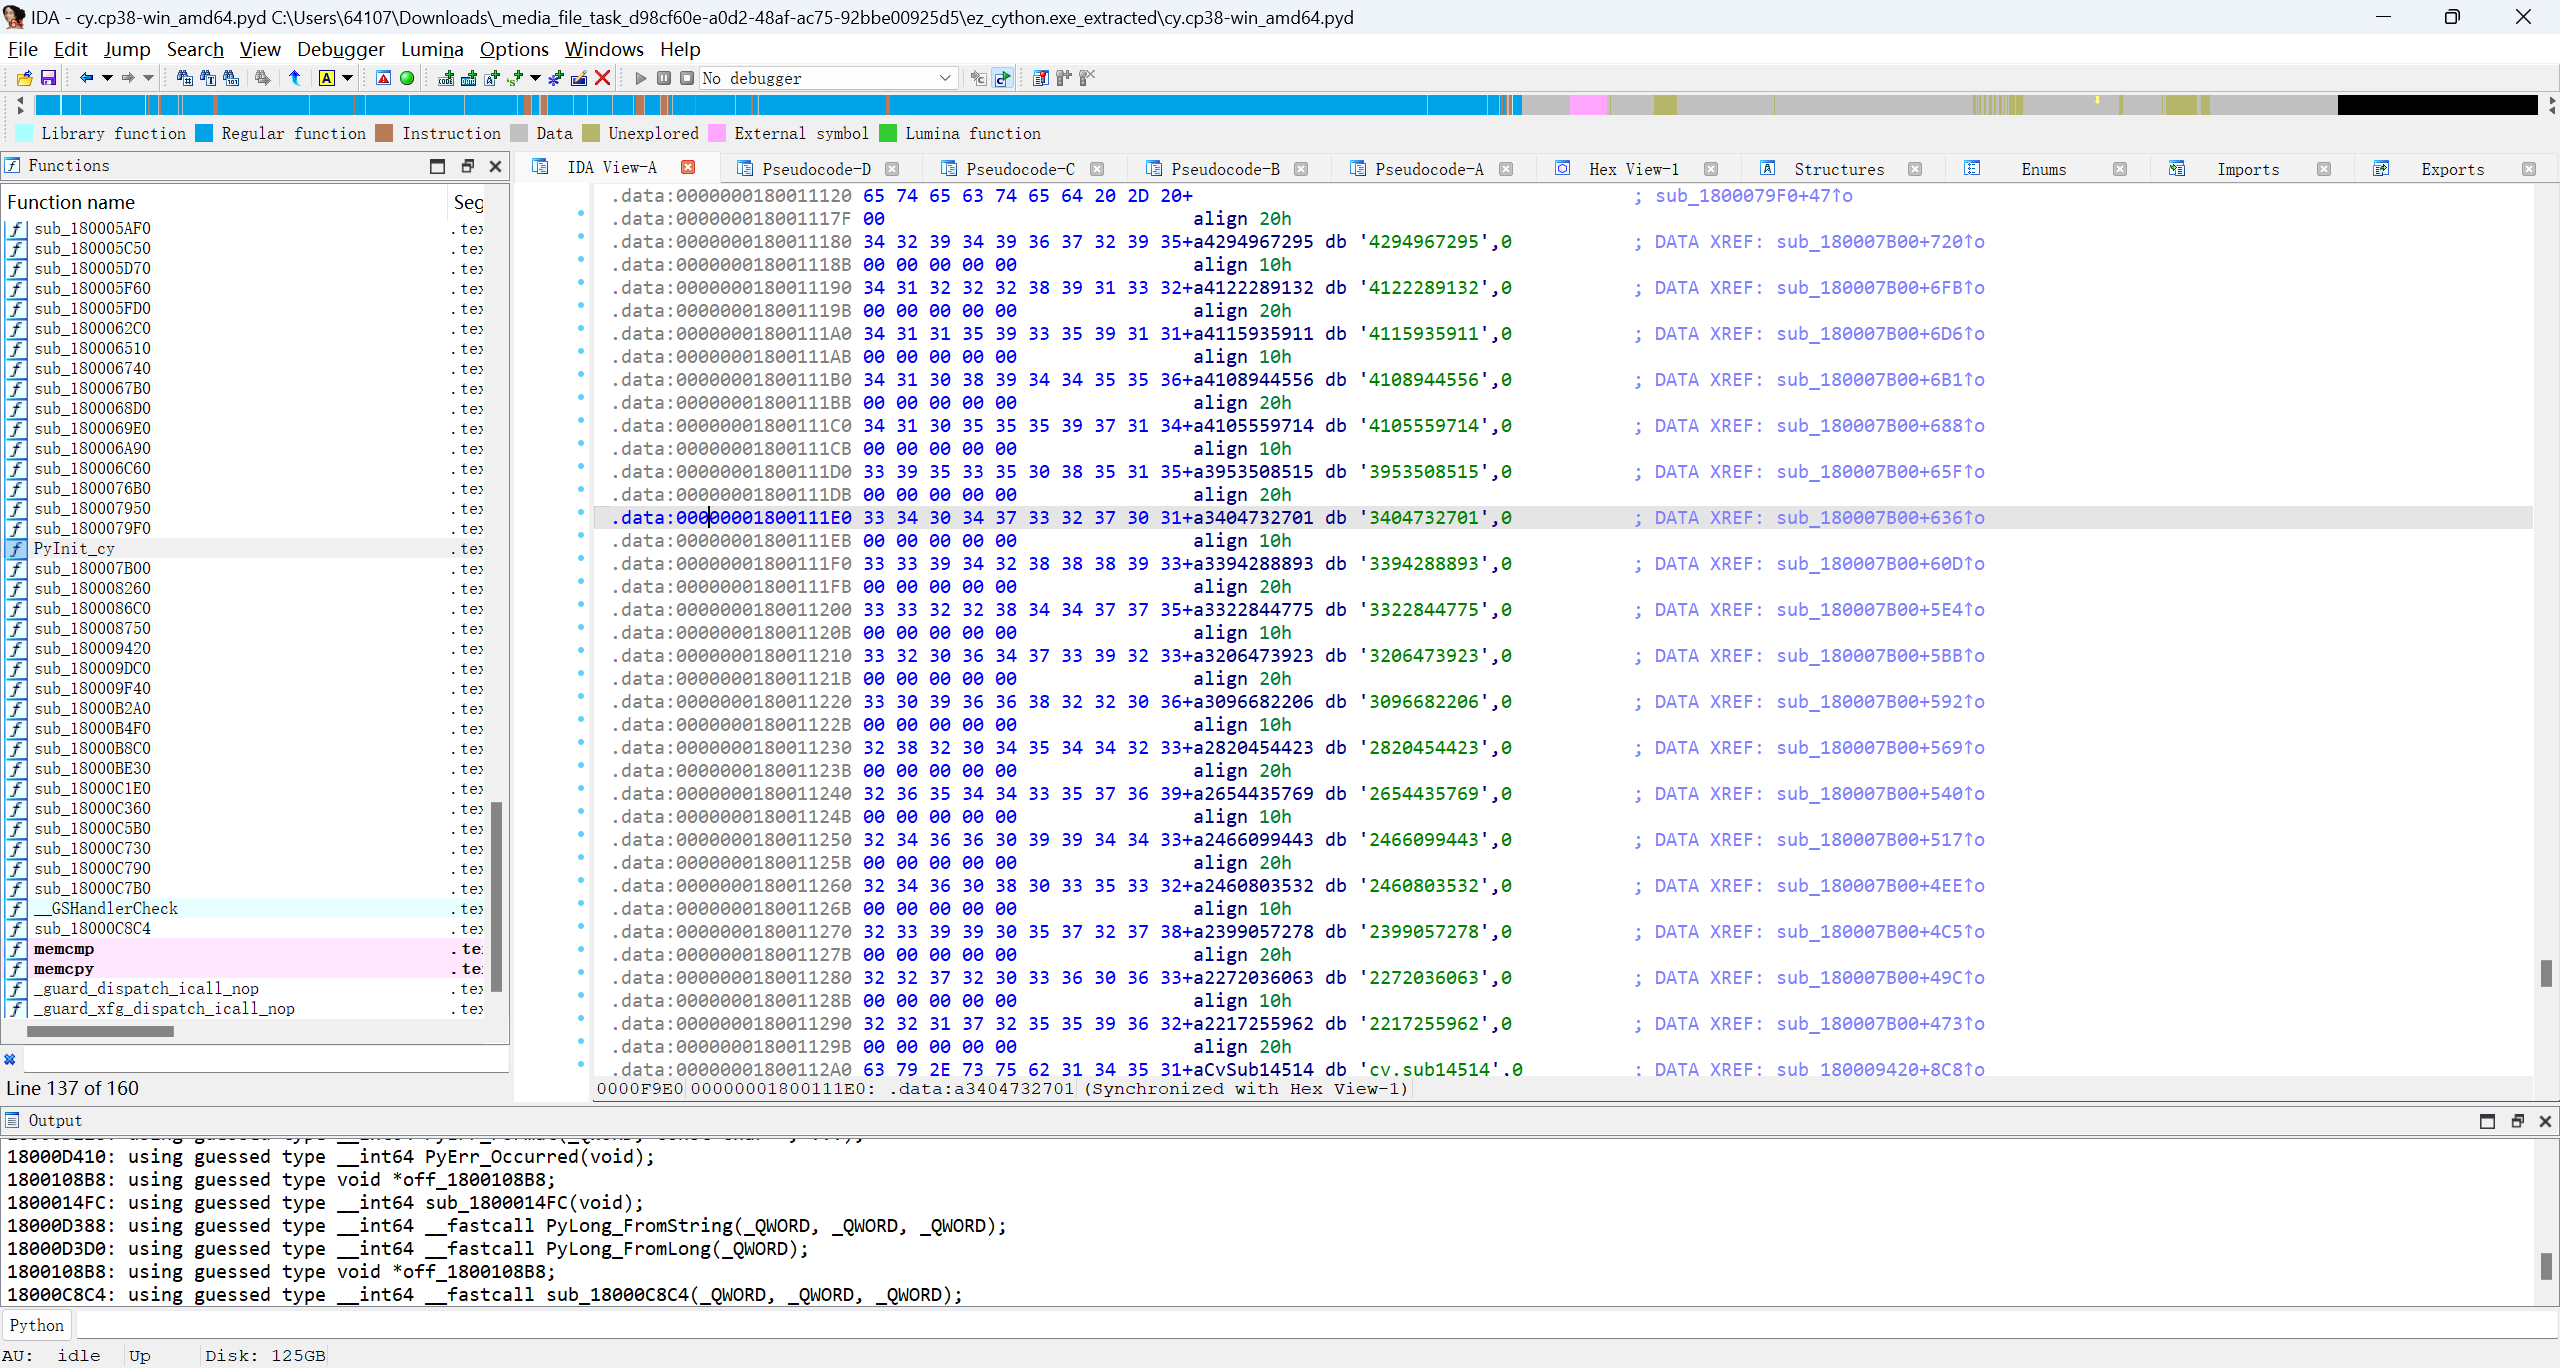Click the Save database floppy icon
The height and width of the screenshot is (1368, 2560).
[x=48, y=78]
